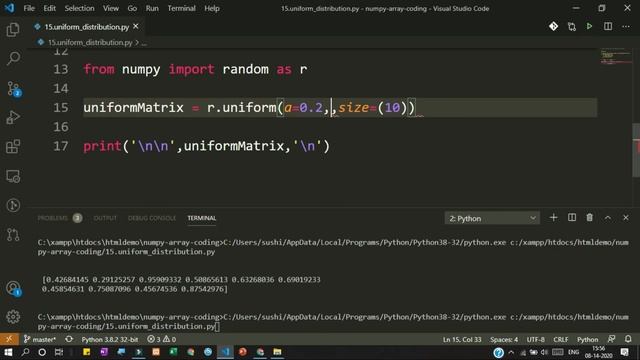
Task: Open the Manage gear settings icon
Action: click(x=13, y=317)
